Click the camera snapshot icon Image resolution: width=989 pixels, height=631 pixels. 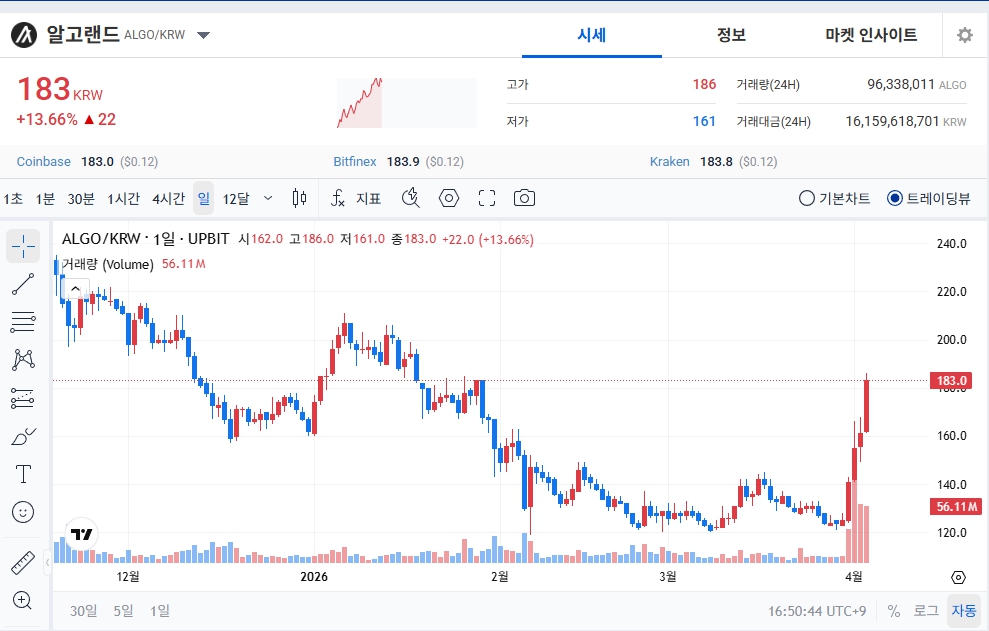[x=524, y=198]
